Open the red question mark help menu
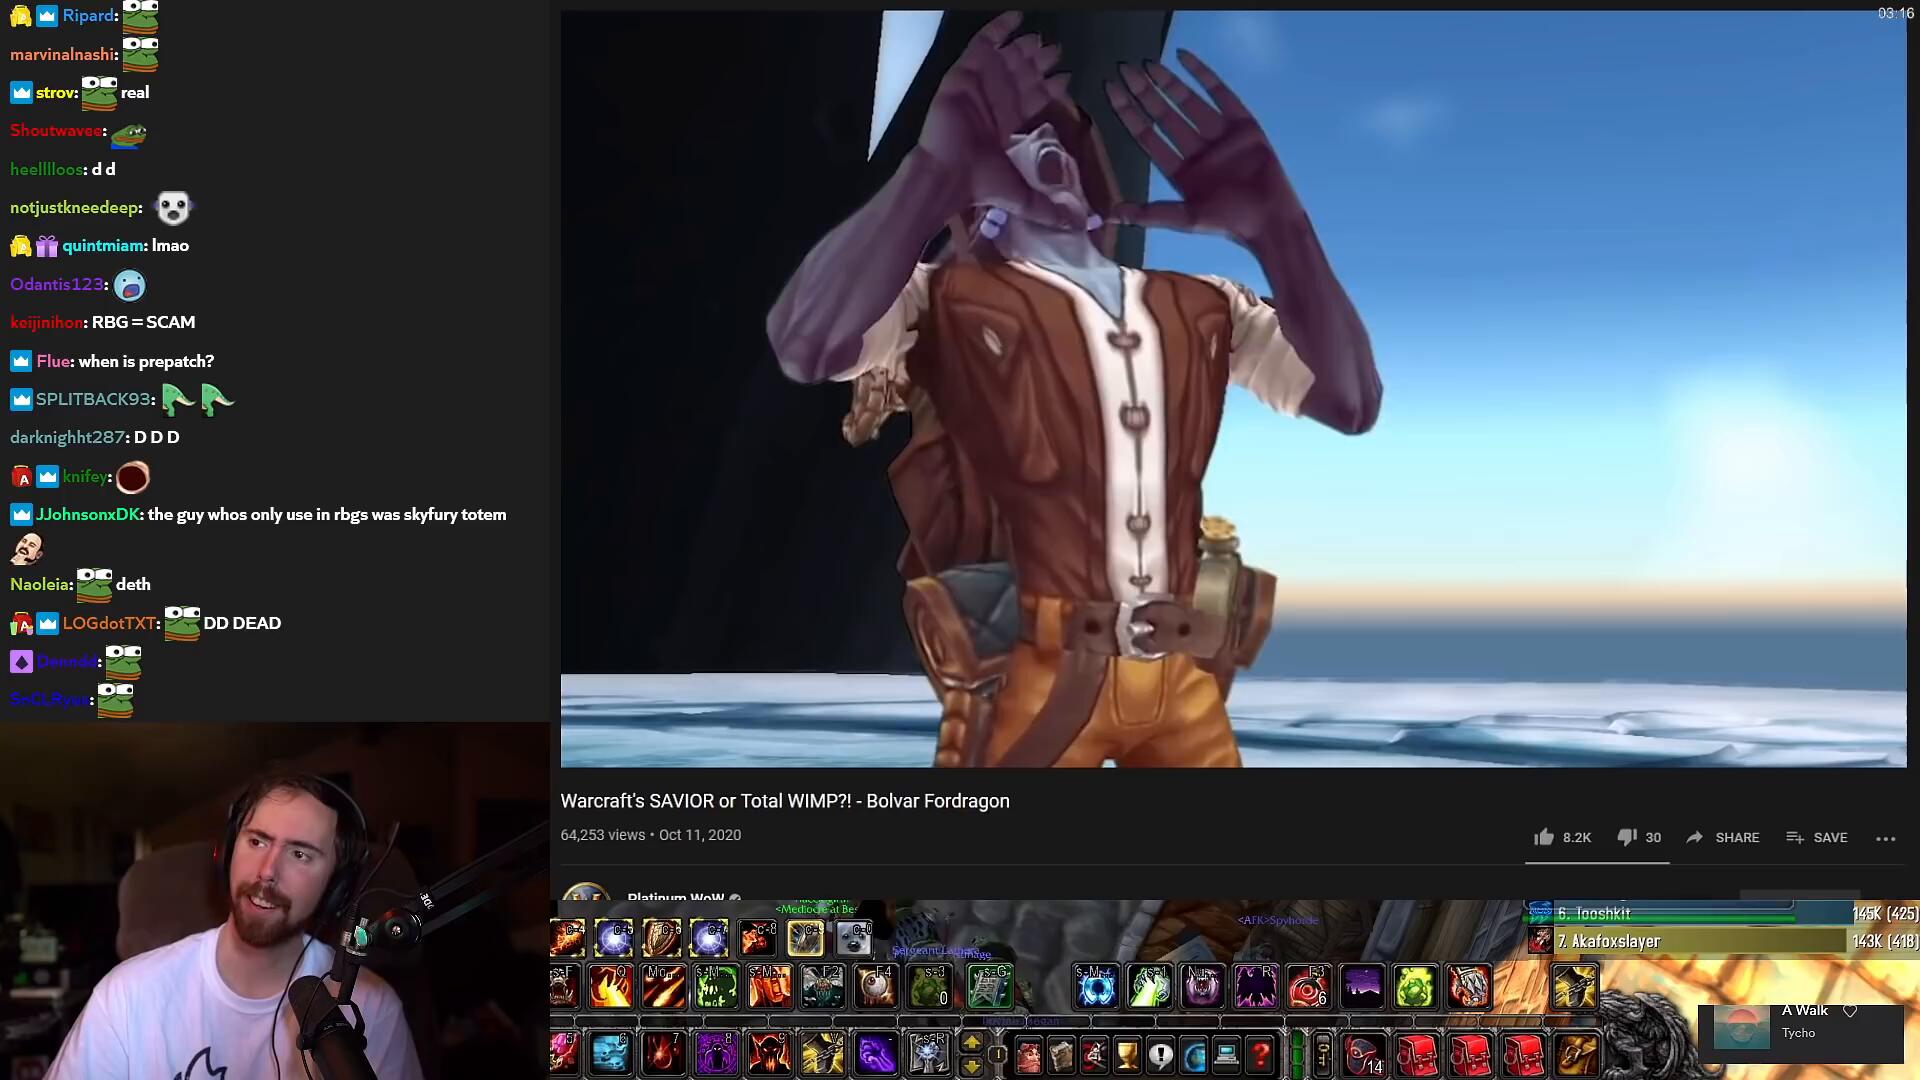The width and height of the screenshot is (1920, 1080). click(1260, 1054)
